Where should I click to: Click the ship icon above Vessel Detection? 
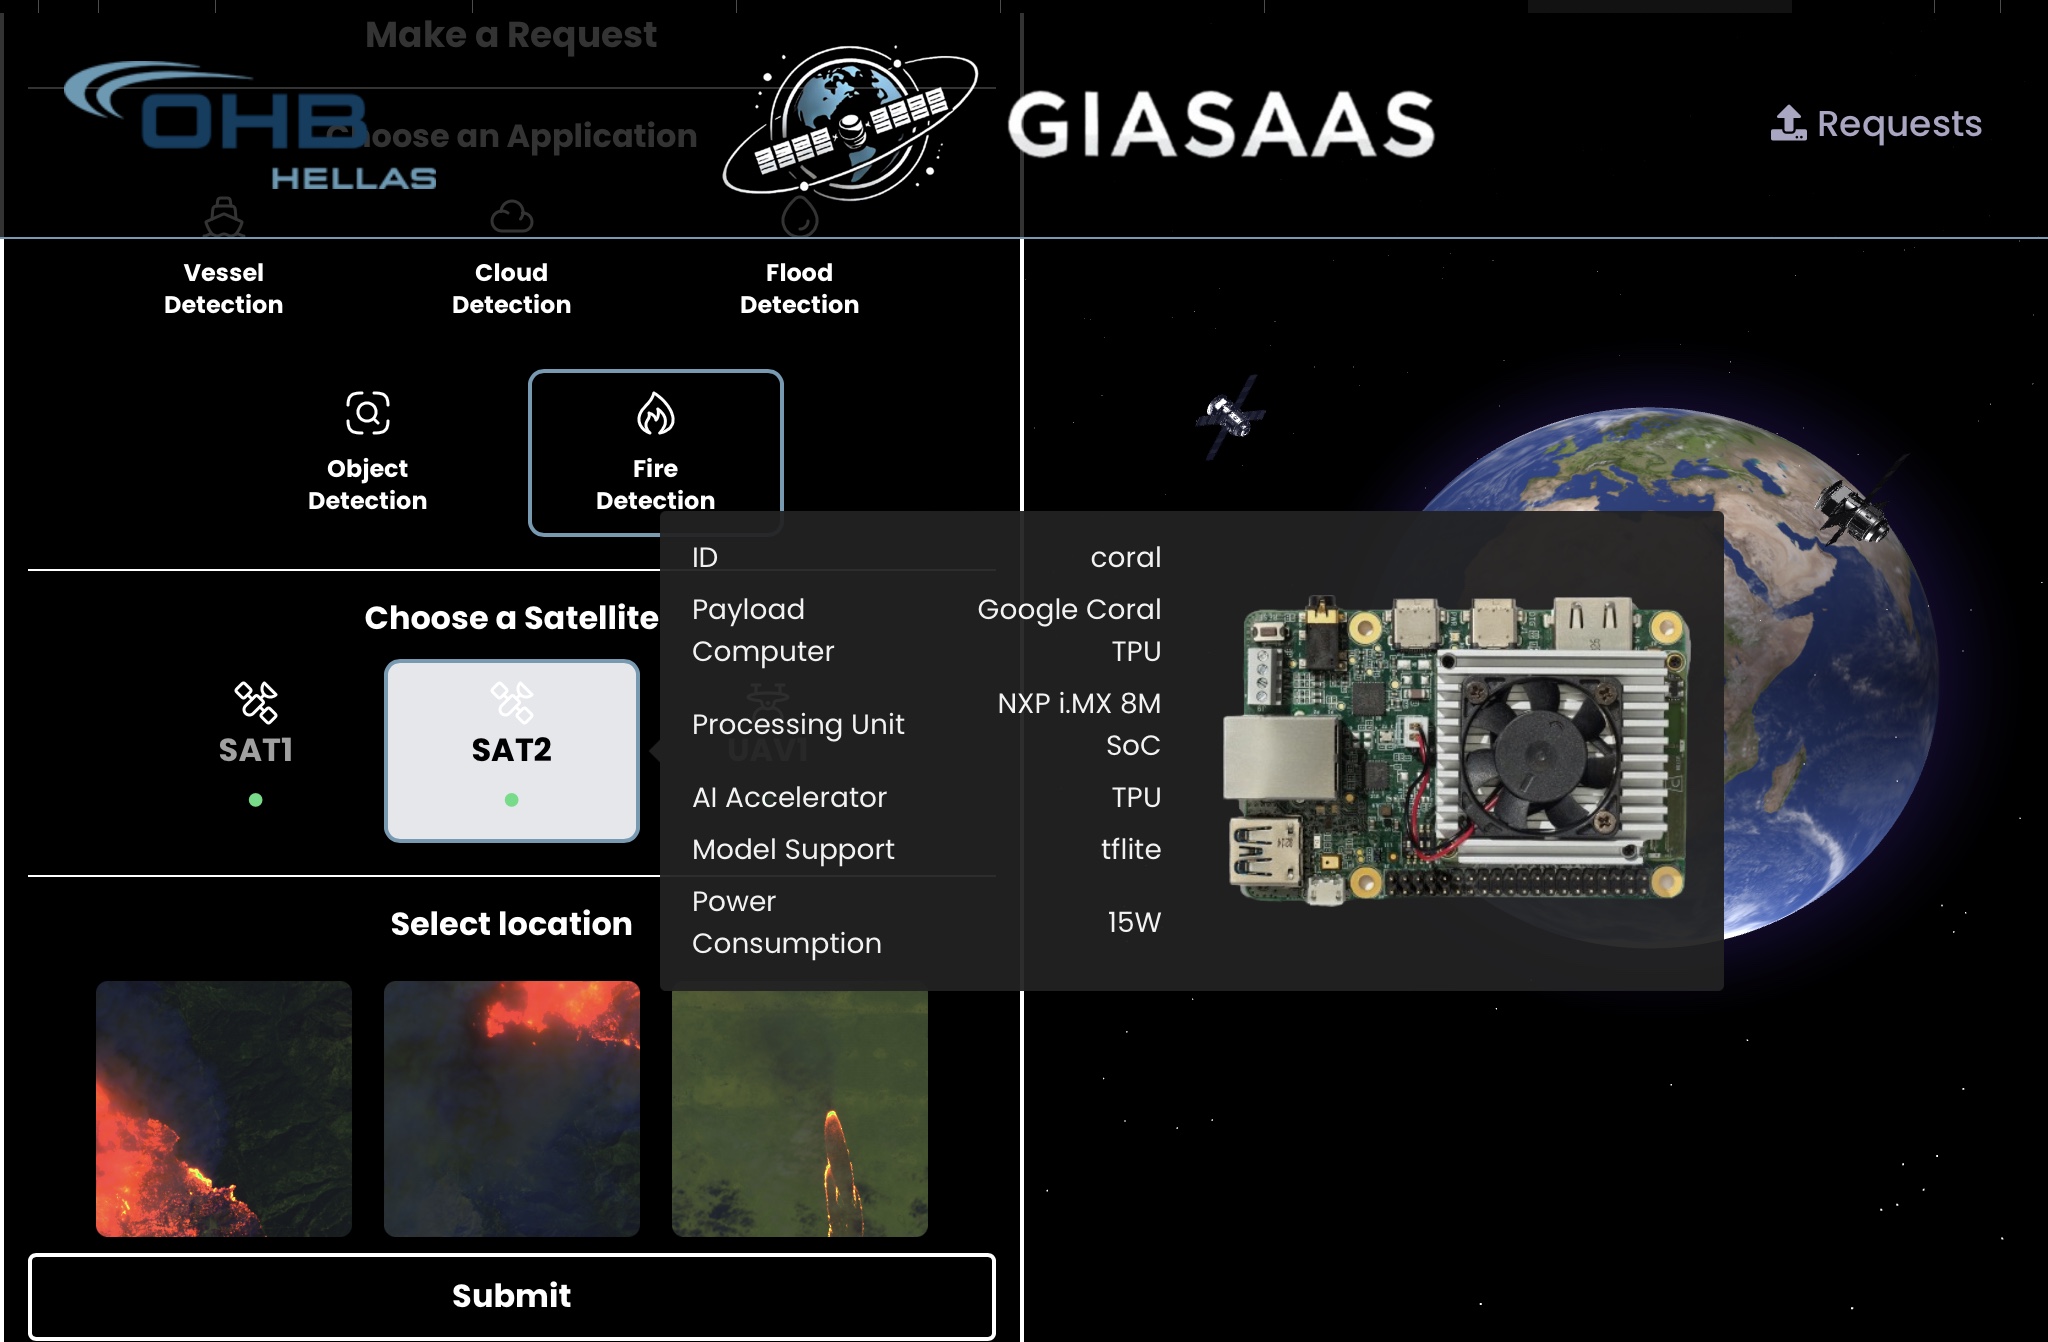[x=224, y=216]
